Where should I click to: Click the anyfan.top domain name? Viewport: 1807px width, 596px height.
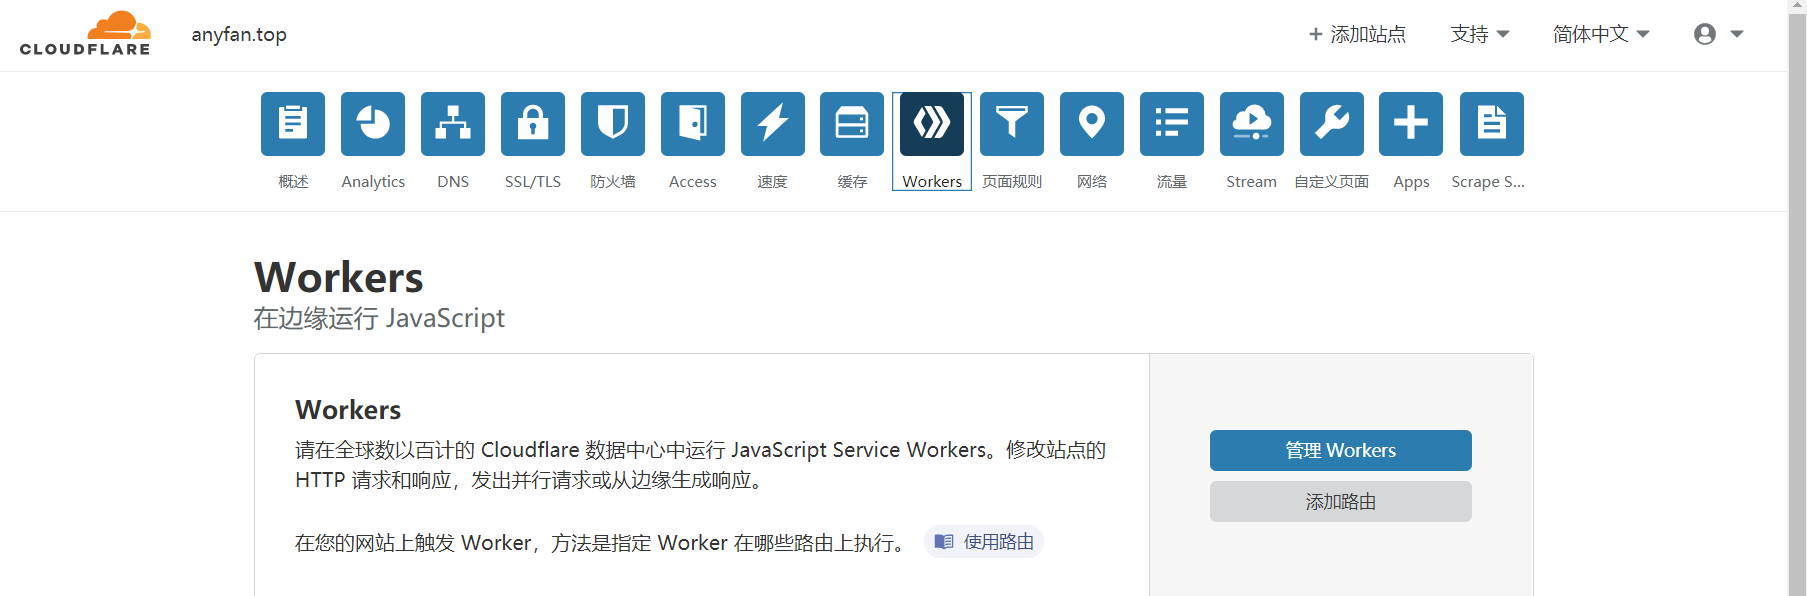239,34
